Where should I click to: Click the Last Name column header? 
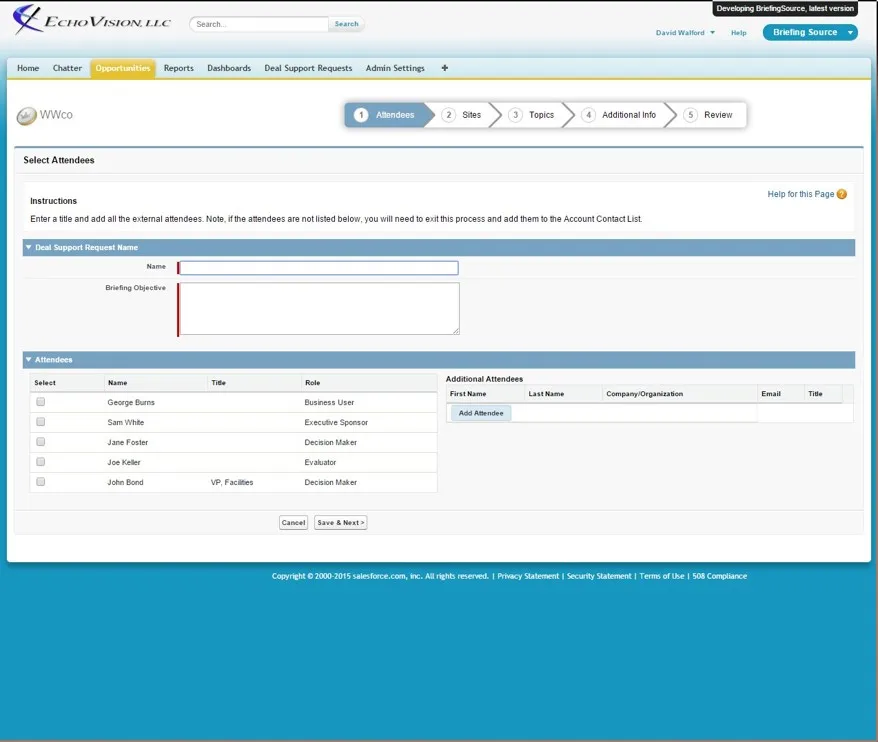[546, 394]
